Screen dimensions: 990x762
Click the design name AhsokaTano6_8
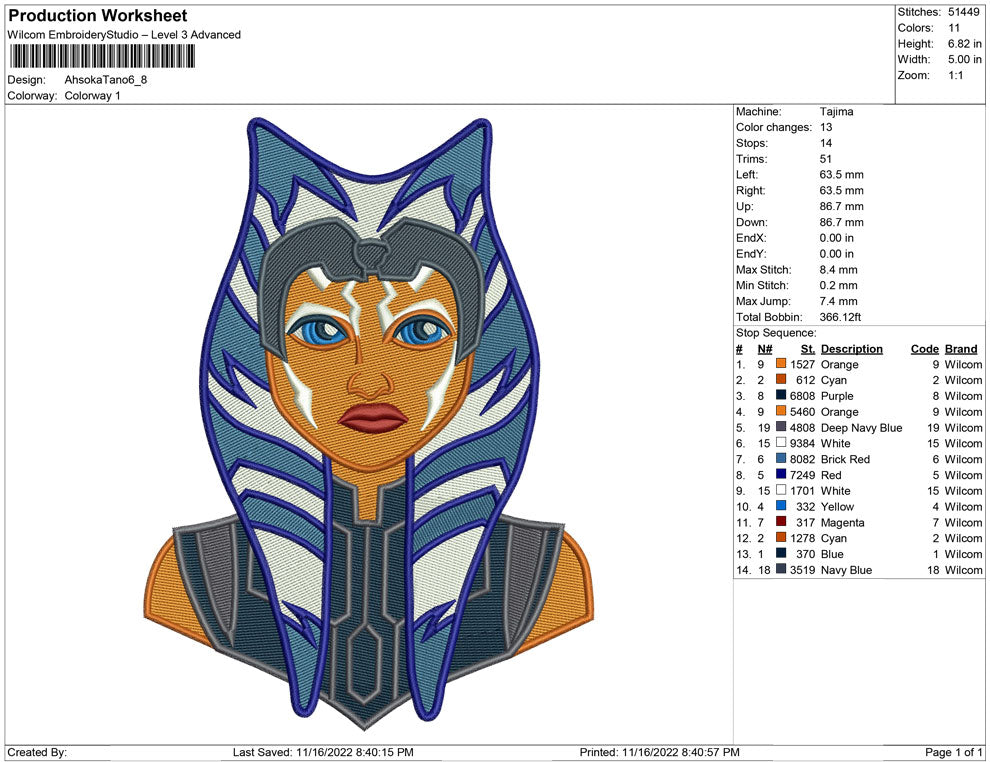click(x=105, y=80)
